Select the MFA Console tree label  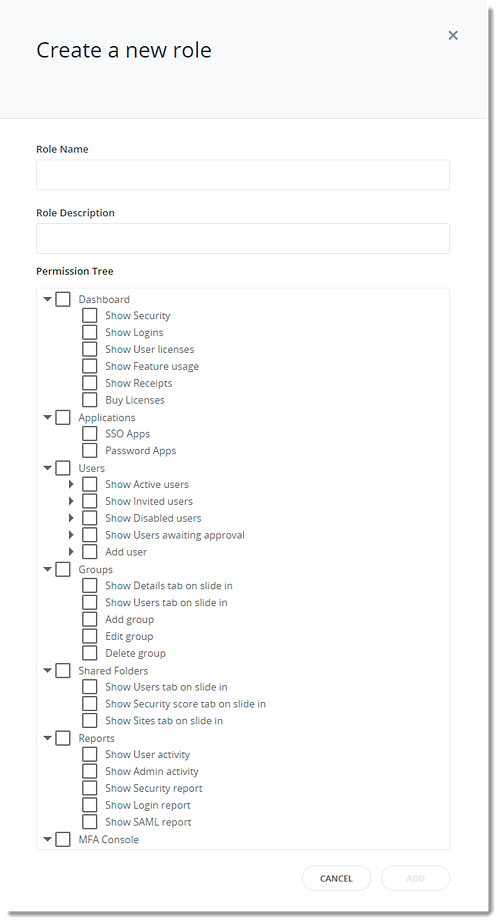[x=108, y=839]
